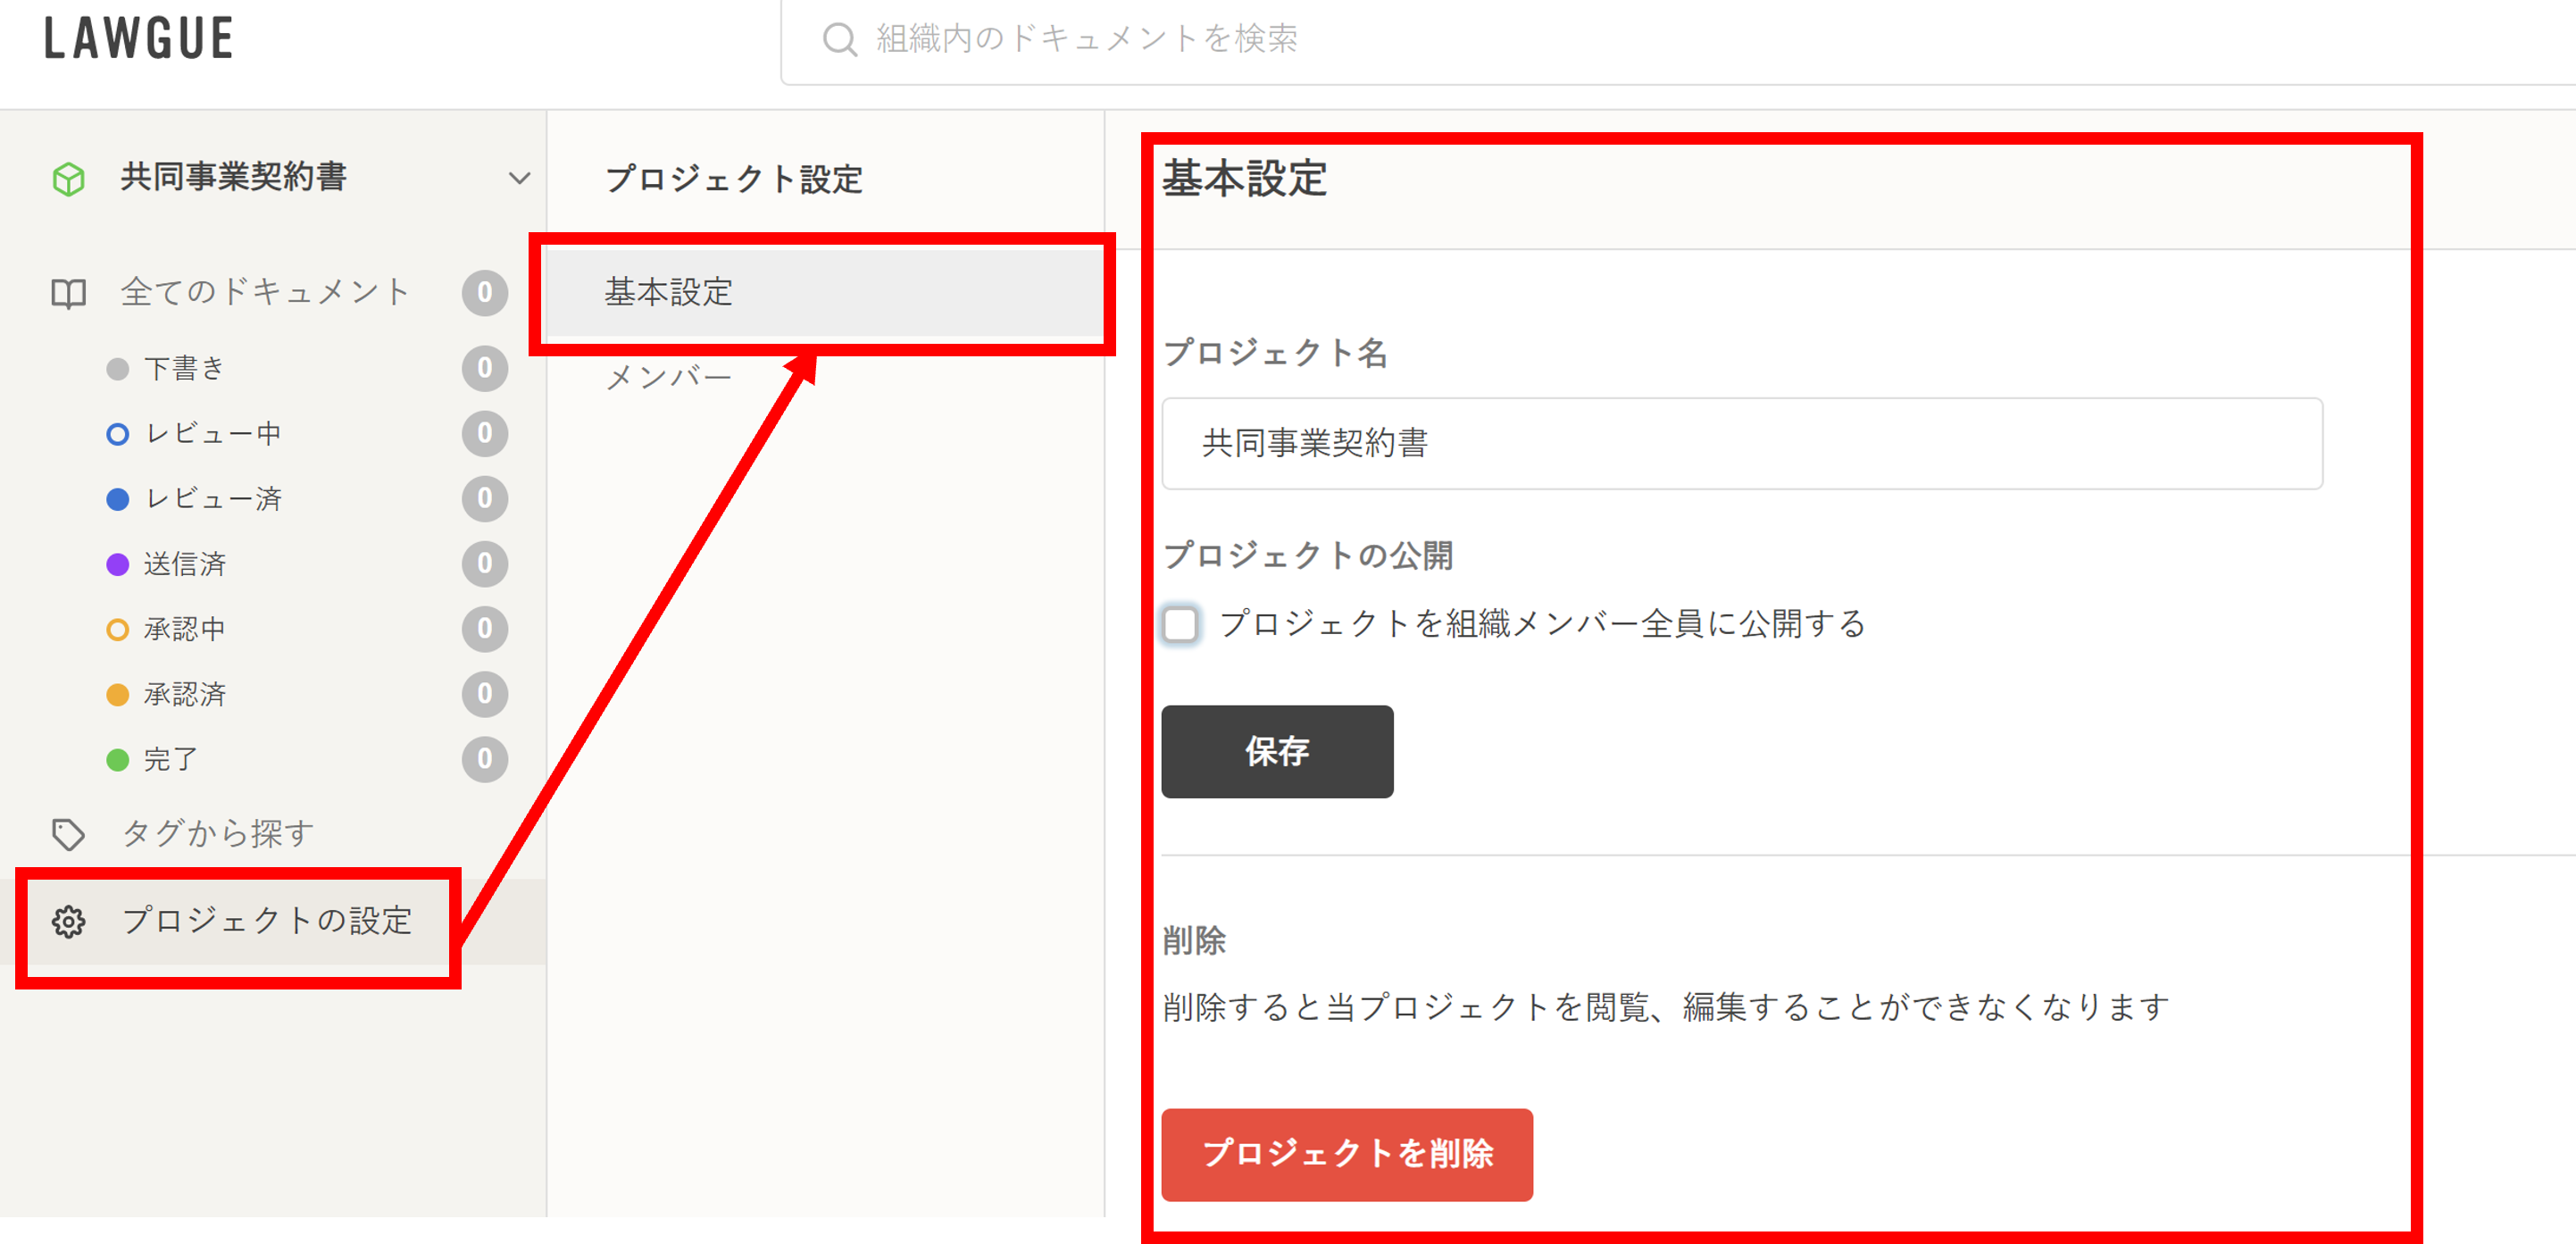Click the gear icon for プロジェクトの設定
Viewport: 2576px width, 1244px height.
point(68,922)
